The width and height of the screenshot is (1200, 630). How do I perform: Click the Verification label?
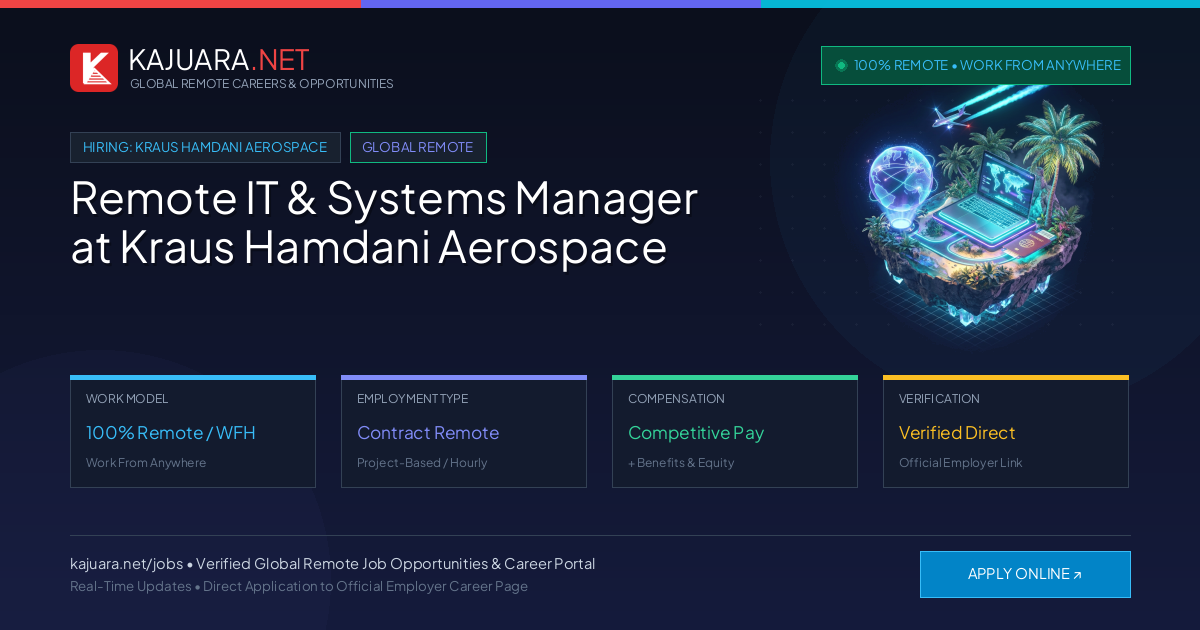(939, 399)
